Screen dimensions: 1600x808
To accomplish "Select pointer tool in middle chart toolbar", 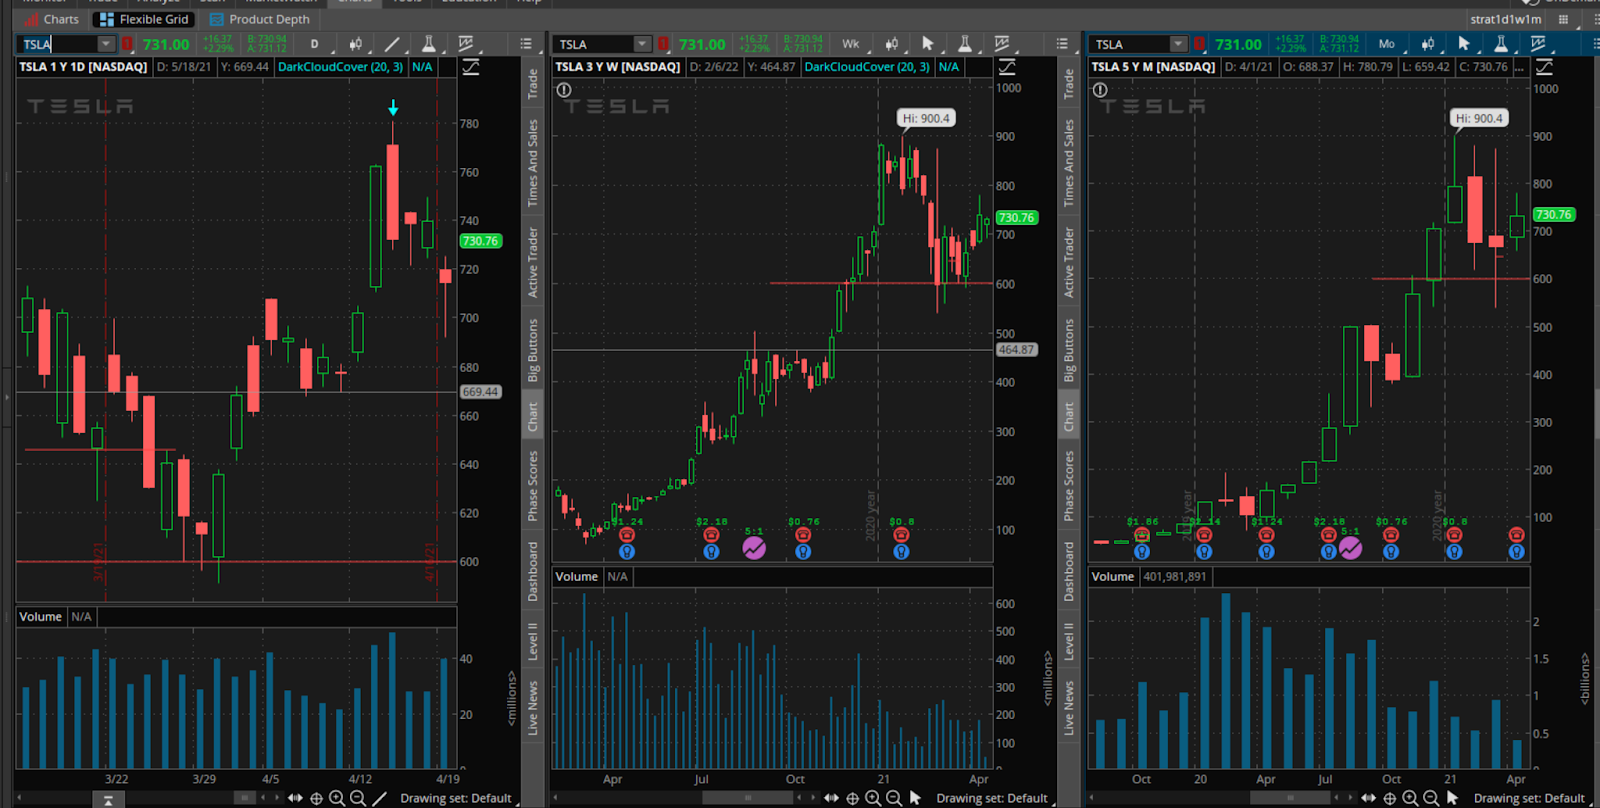I will [x=928, y=44].
